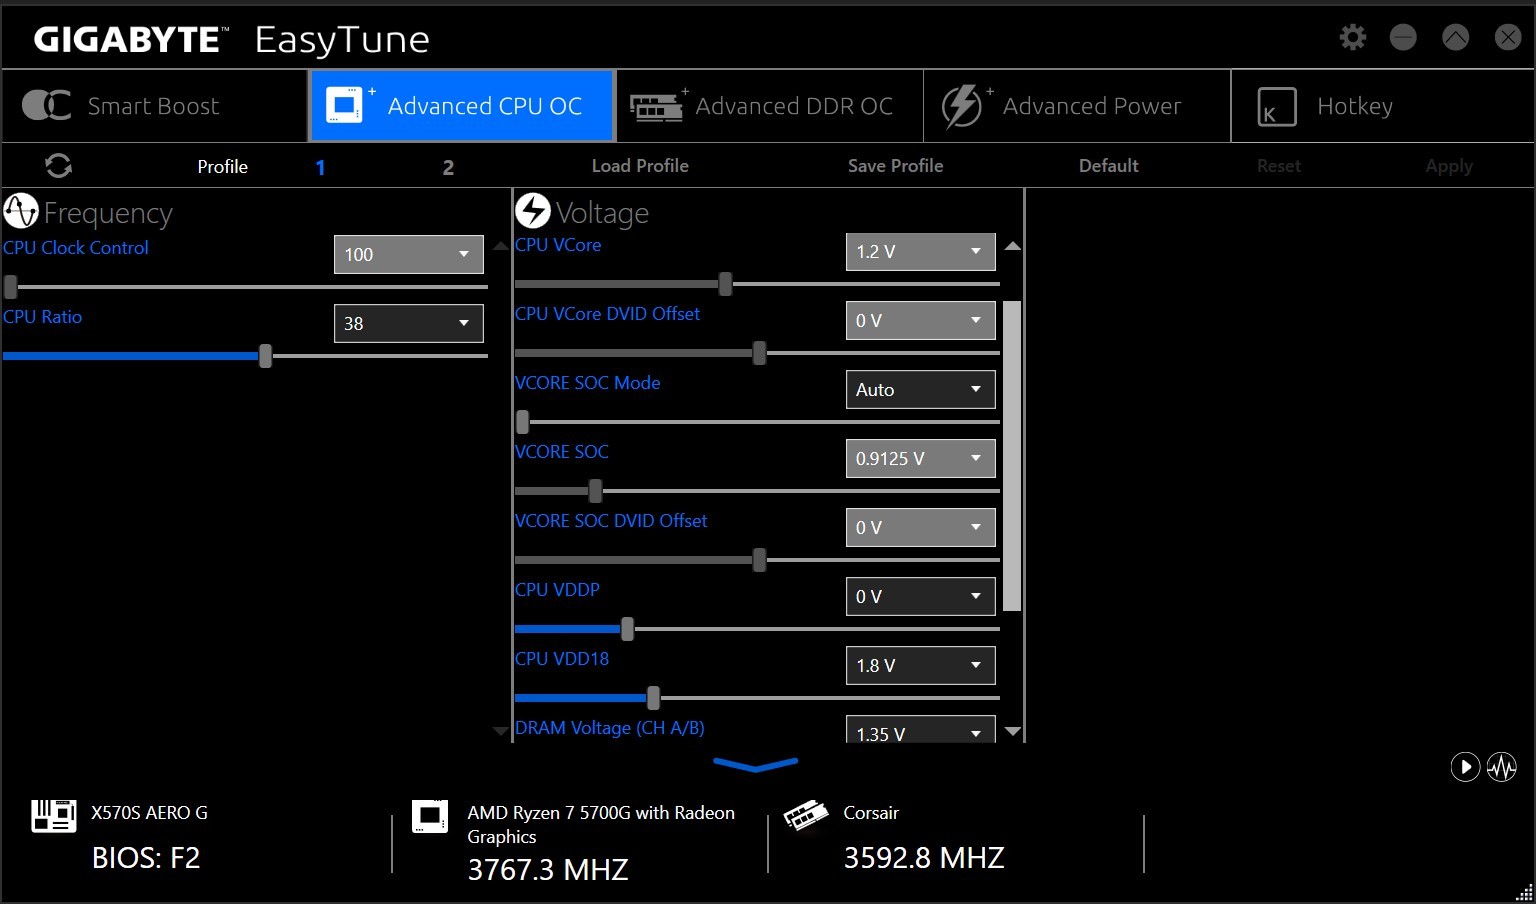Open CPU VCore 1.2 V dropdown
Image resolution: width=1536 pixels, height=904 pixels.
point(920,251)
